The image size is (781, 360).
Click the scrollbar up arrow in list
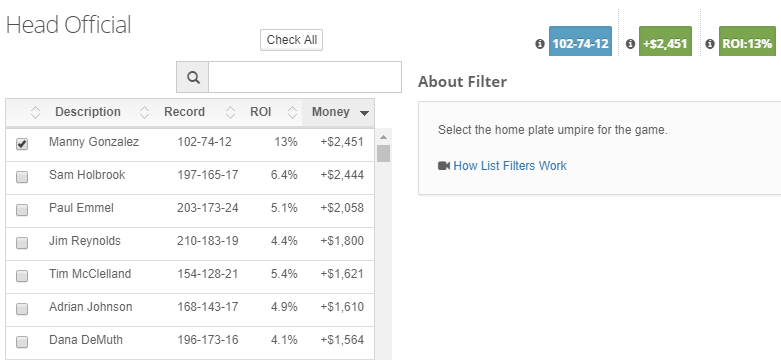(x=383, y=137)
